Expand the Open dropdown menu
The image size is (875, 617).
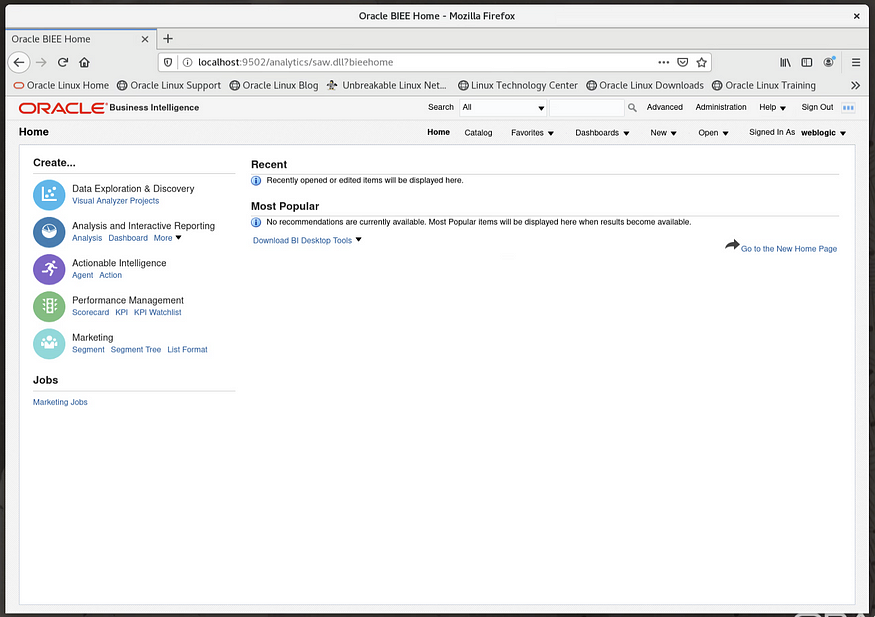[x=713, y=133]
